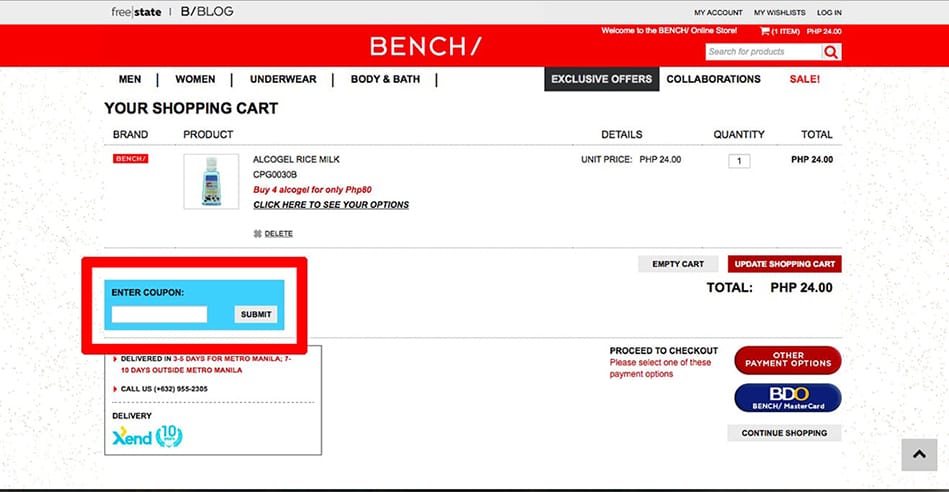Viewport: 949px width, 492px height.
Task: Click the BENCH/ logo in header
Action: [425, 46]
